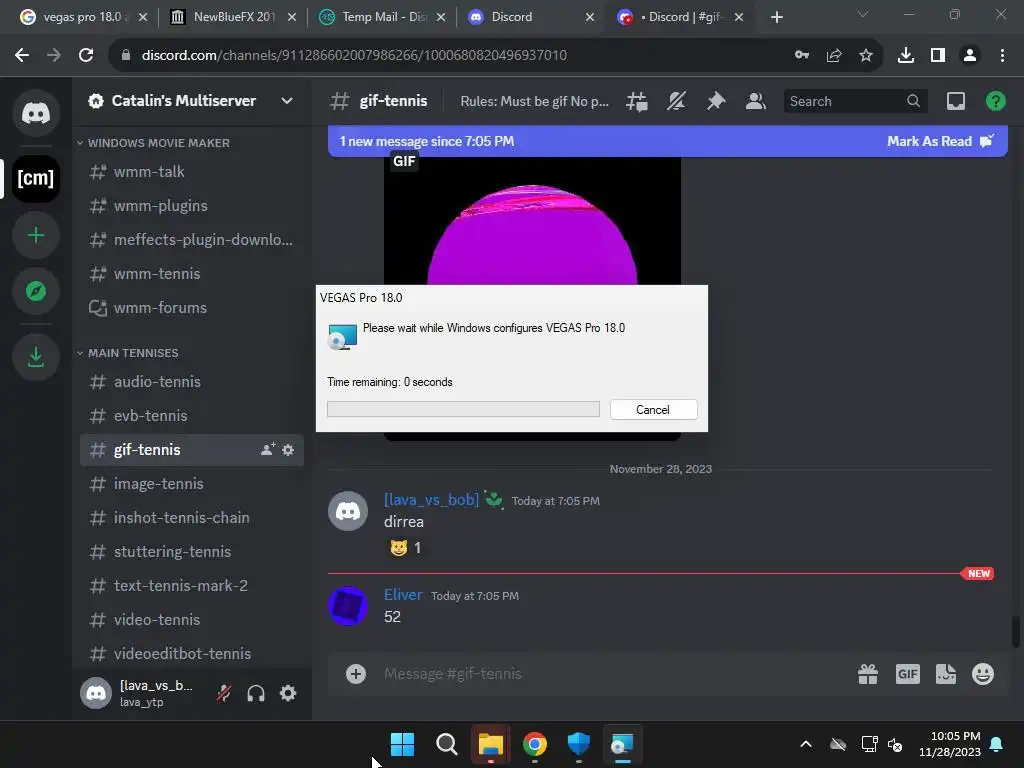Click VEGAS Pro installer progress bar
The height and width of the screenshot is (768, 1024).
pyautogui.click(x=463, y=409)
